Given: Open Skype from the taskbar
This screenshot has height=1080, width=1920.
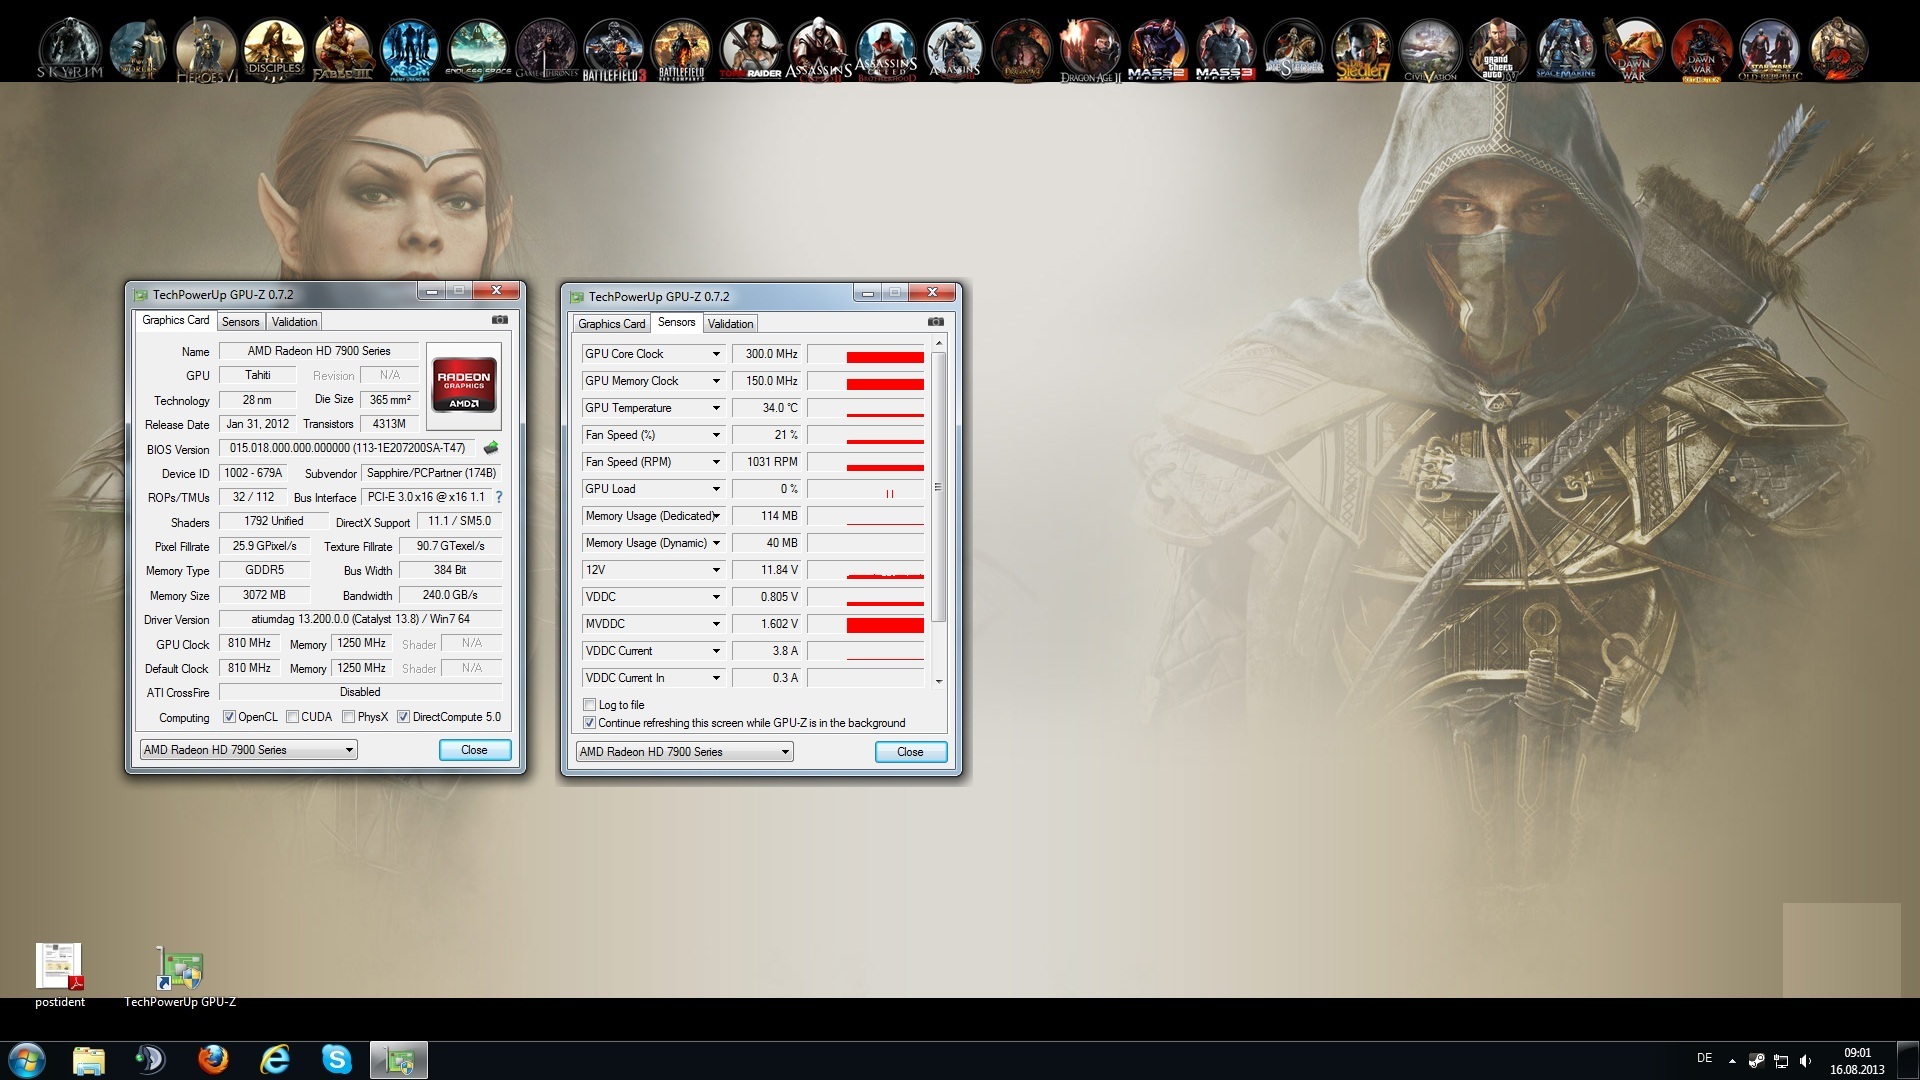Looking at the screenshot, I should pyautogui.click(x=337, y=1059).
